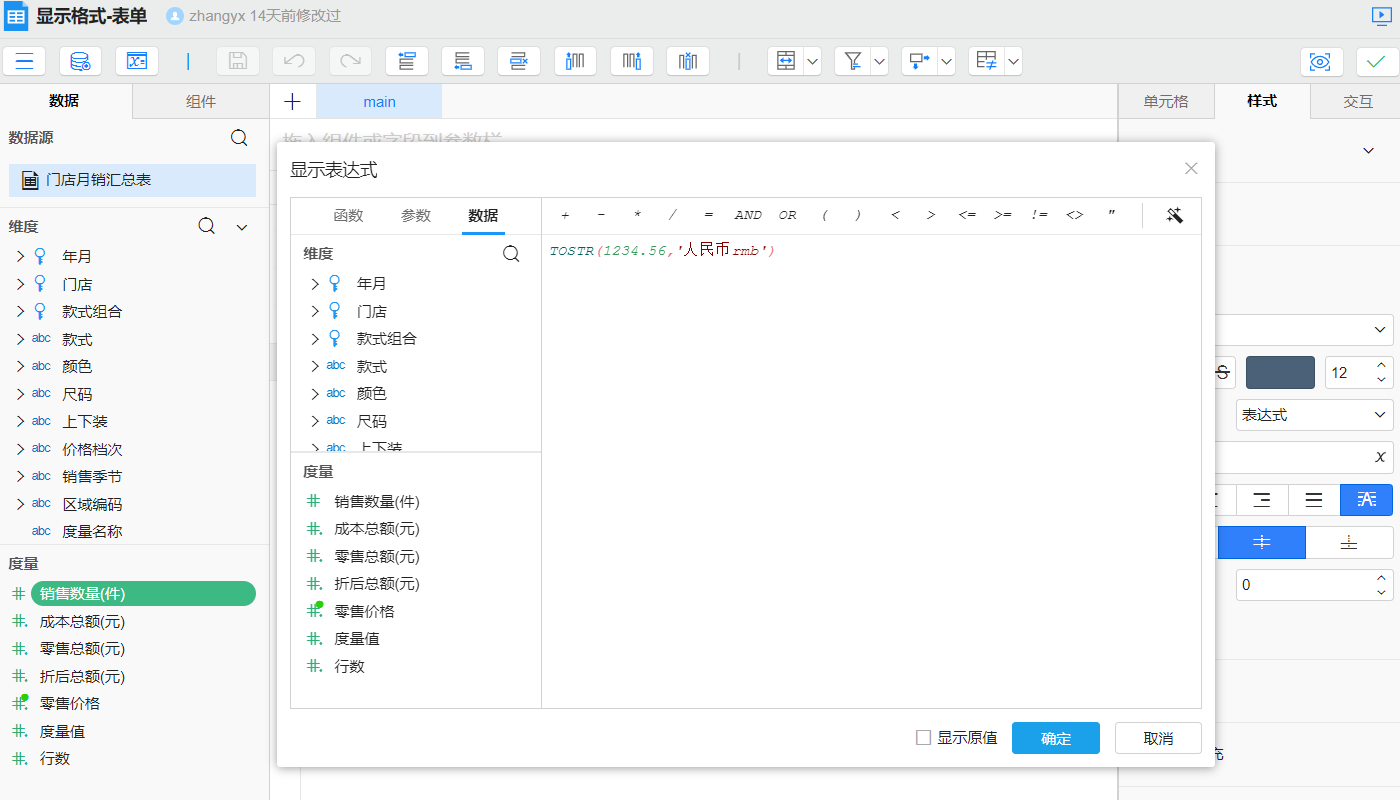
Task: Expand the 款式组合 dimension in the dialog
Action: (x=313, y=338)
